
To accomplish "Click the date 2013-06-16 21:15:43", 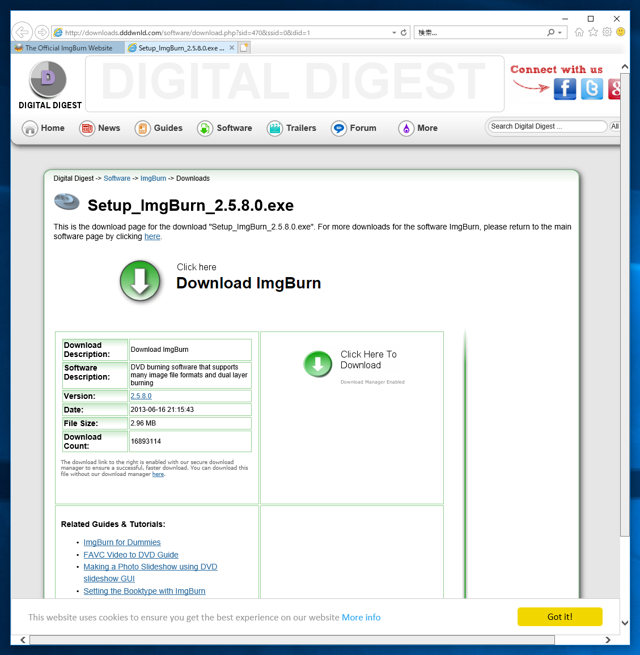I will (162, 410).
